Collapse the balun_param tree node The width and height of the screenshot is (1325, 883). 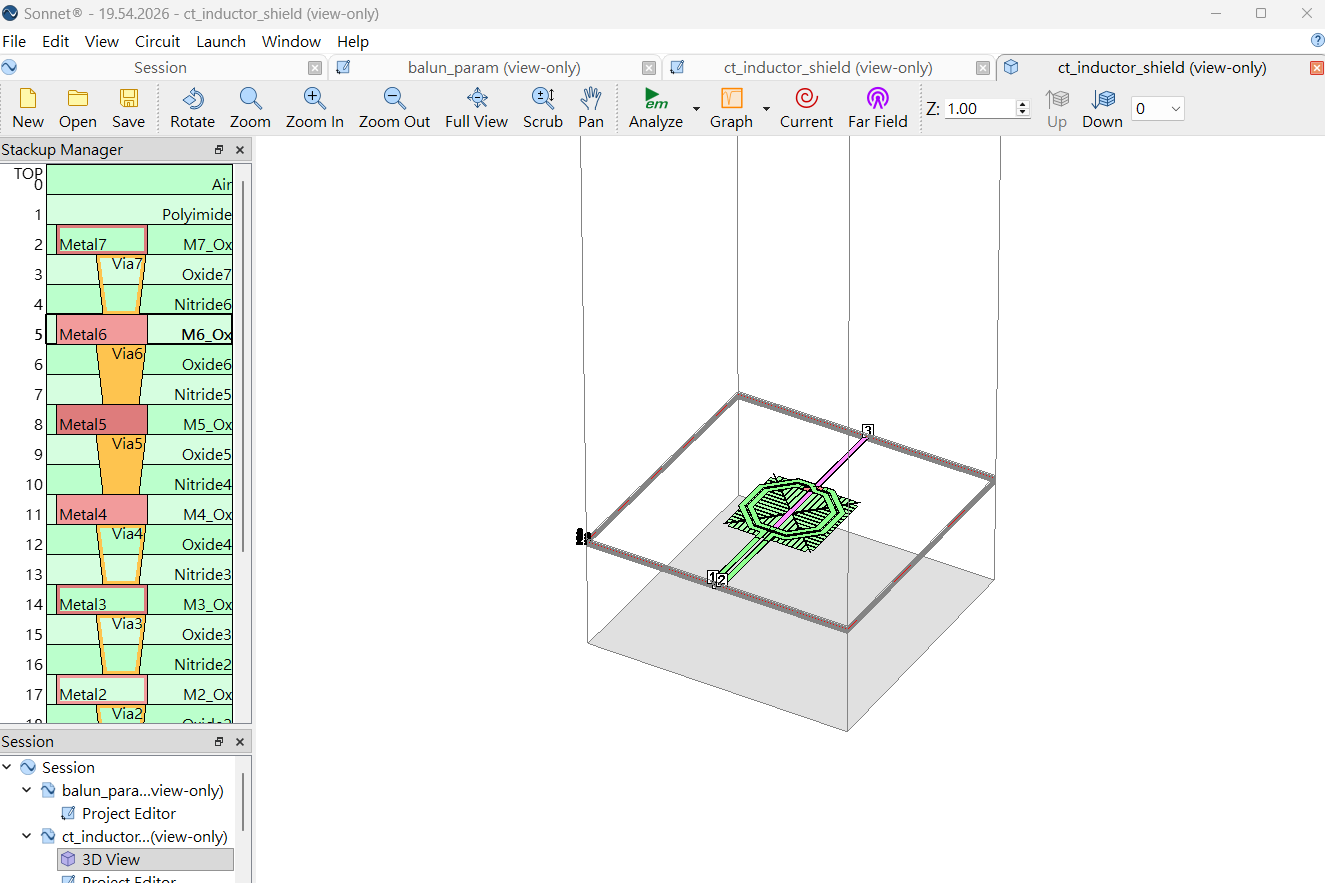(28, 790)
